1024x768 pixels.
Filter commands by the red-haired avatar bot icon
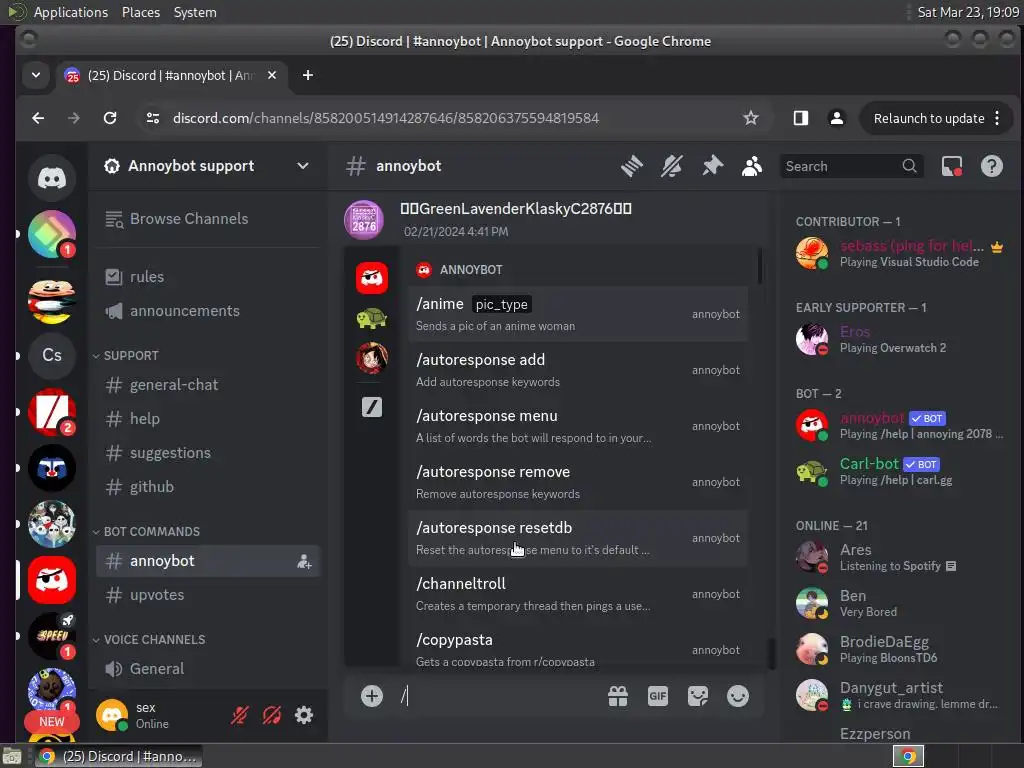pos(372,358)
